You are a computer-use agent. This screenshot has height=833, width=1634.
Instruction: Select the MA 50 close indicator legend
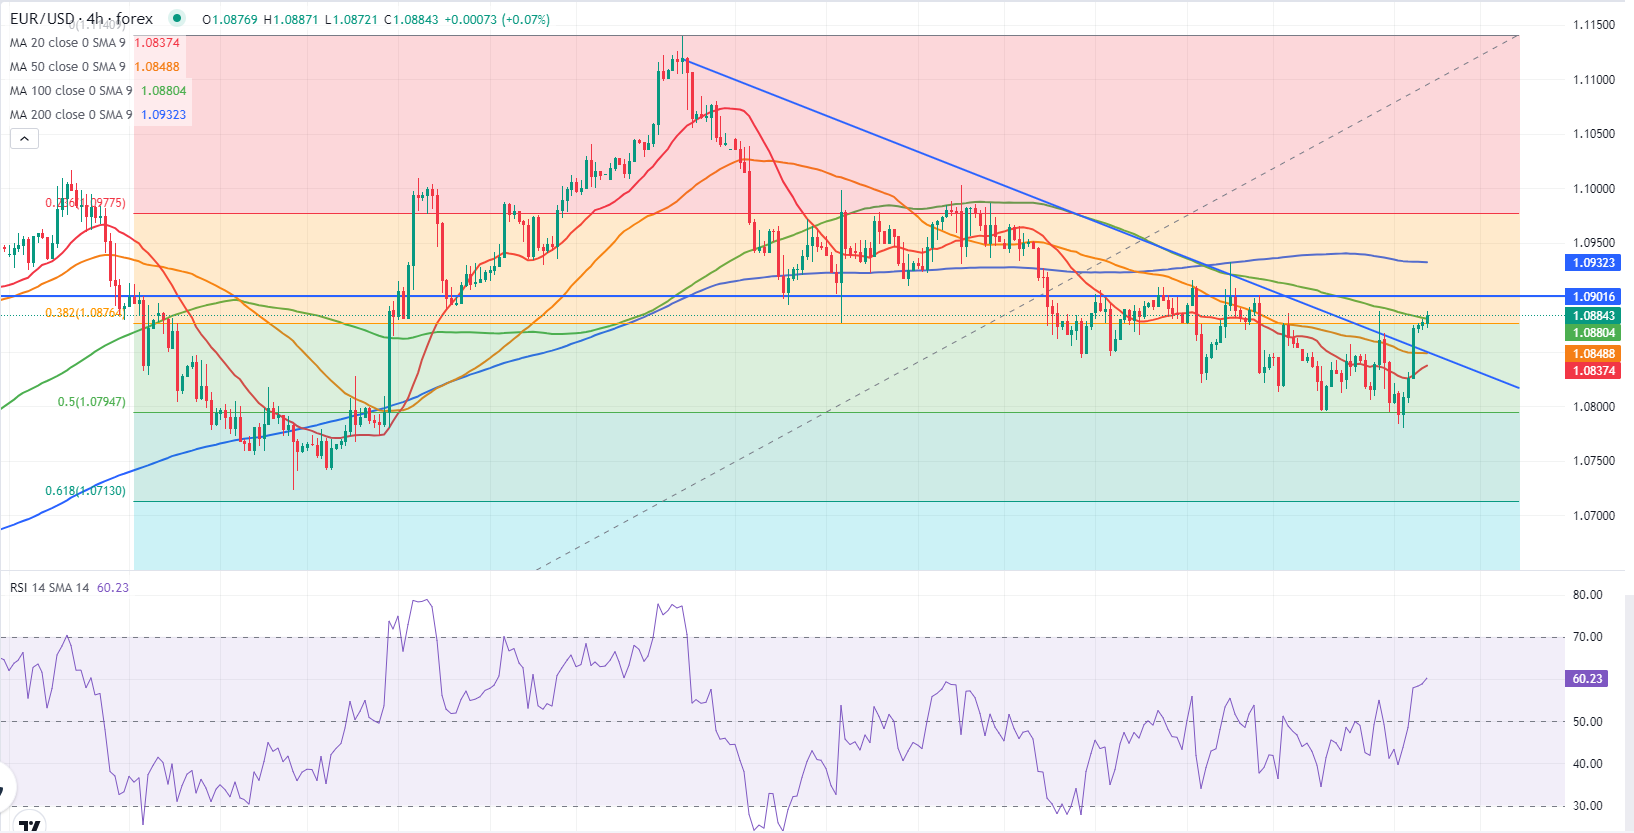[x=67, y=67]
